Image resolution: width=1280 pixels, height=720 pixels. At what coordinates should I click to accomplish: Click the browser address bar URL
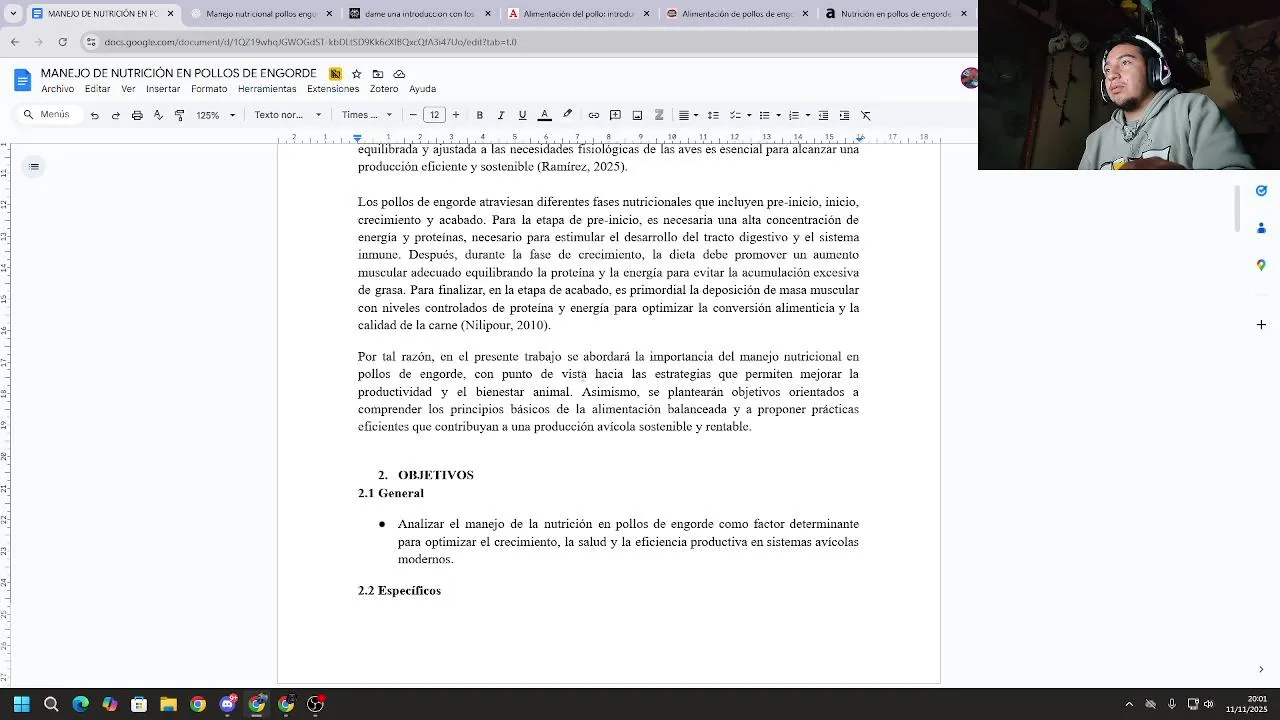coord(310,42)
